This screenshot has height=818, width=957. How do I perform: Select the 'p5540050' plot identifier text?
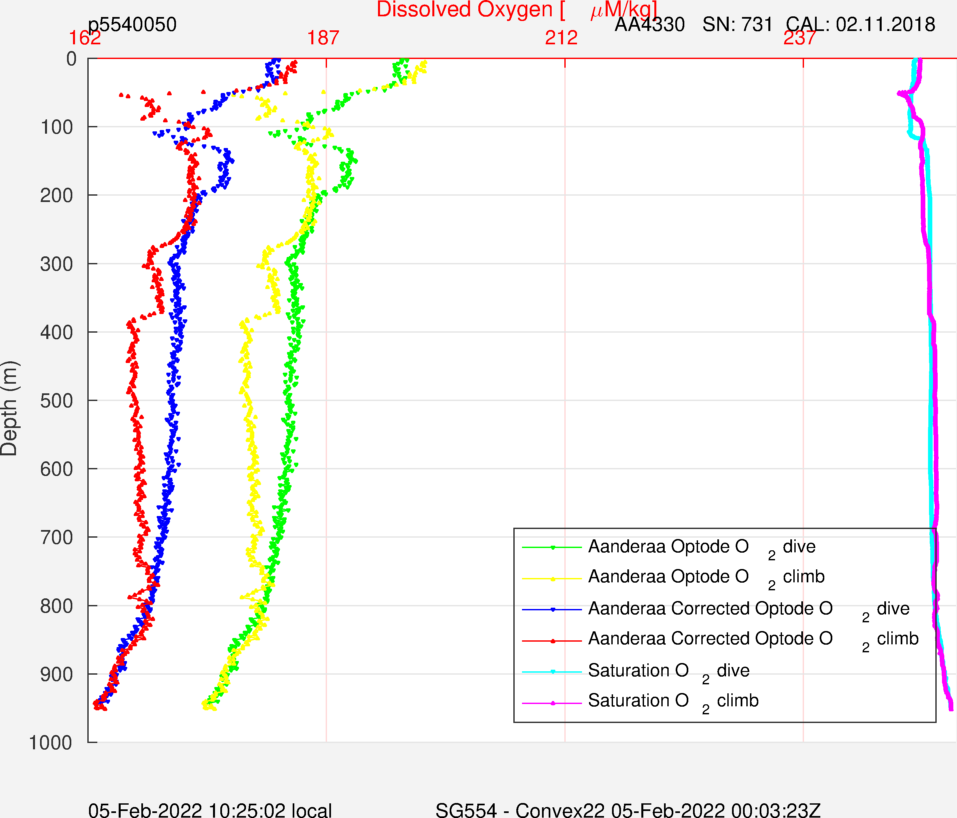pos(132,24)
